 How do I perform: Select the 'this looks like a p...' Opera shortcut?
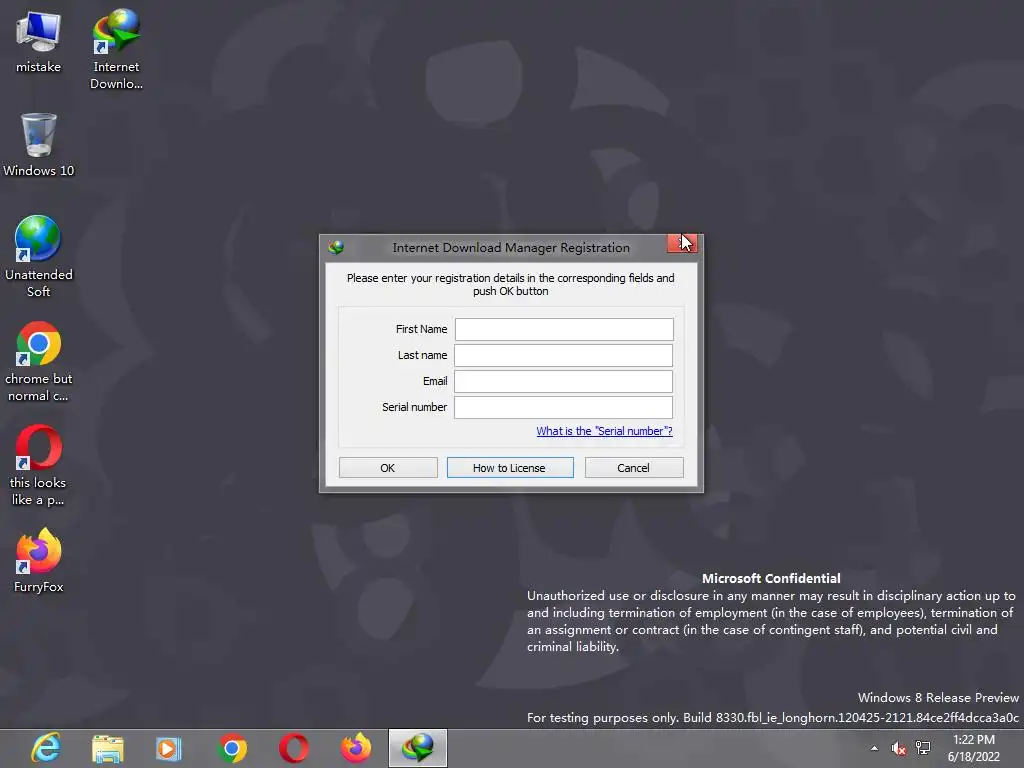(x=39, y=465)
